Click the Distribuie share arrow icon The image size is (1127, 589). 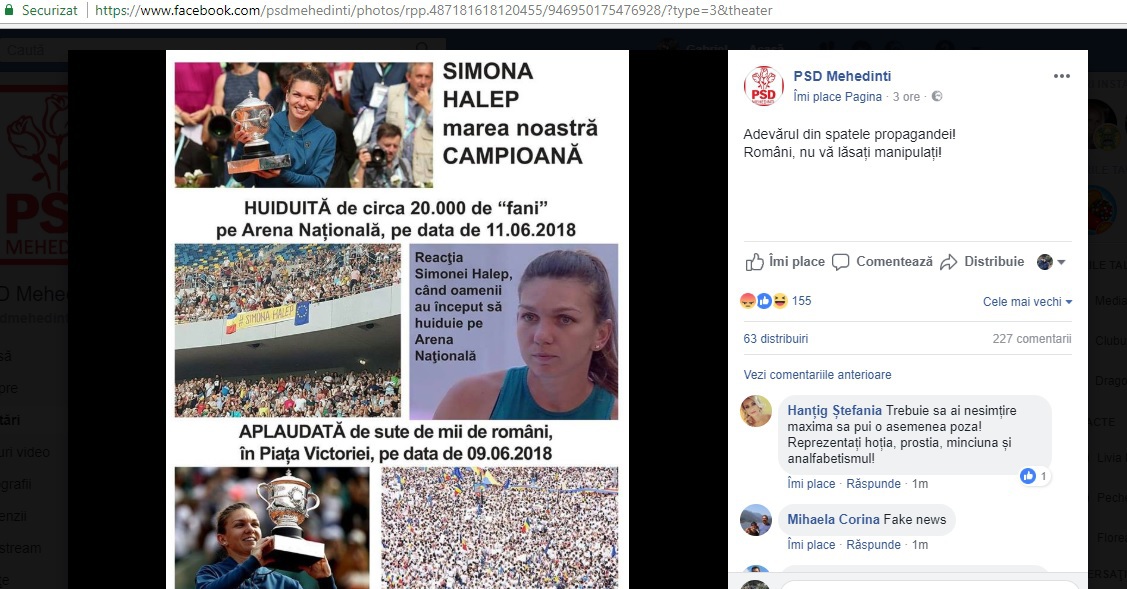click(949, 262)
